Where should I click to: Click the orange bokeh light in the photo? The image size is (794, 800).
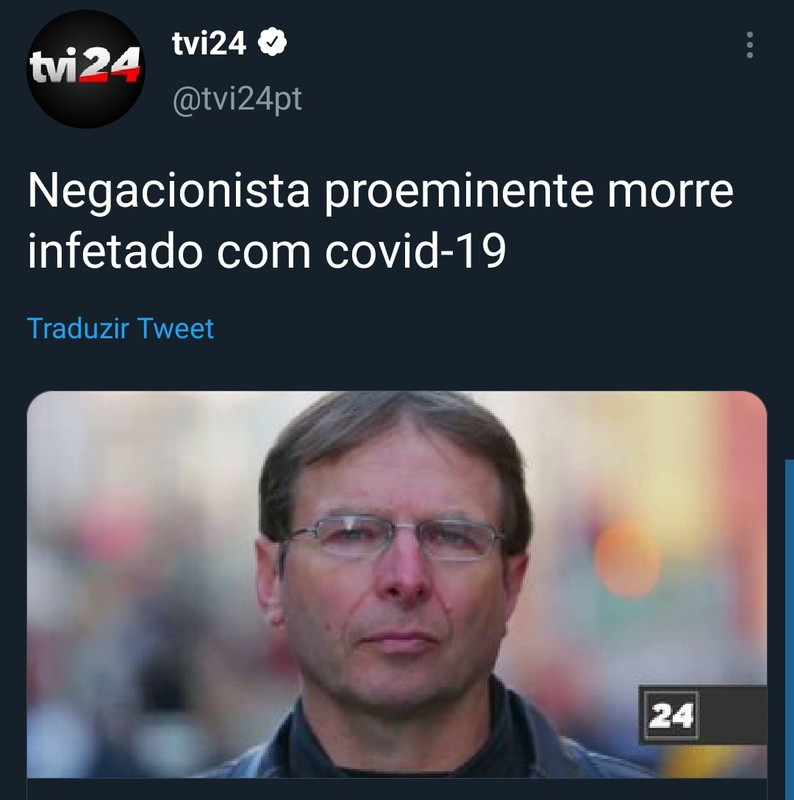point(627,559)
